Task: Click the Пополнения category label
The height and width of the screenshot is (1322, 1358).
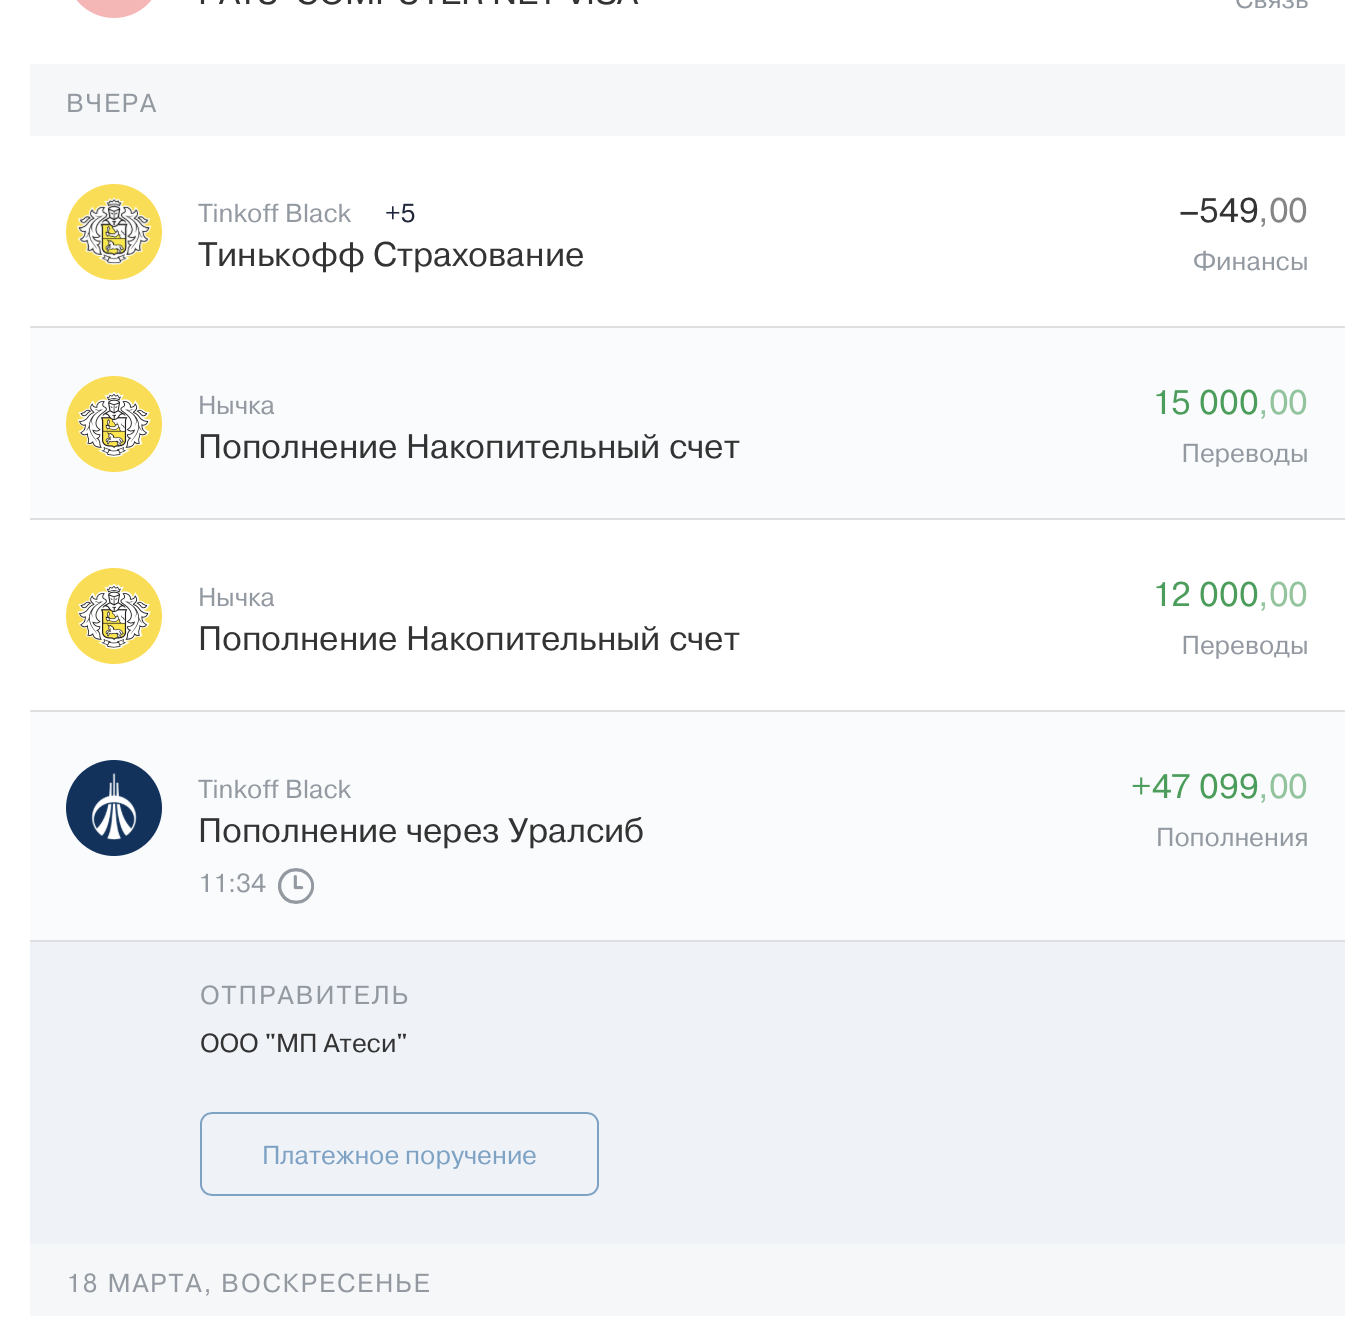Action: click(1231, 838)
